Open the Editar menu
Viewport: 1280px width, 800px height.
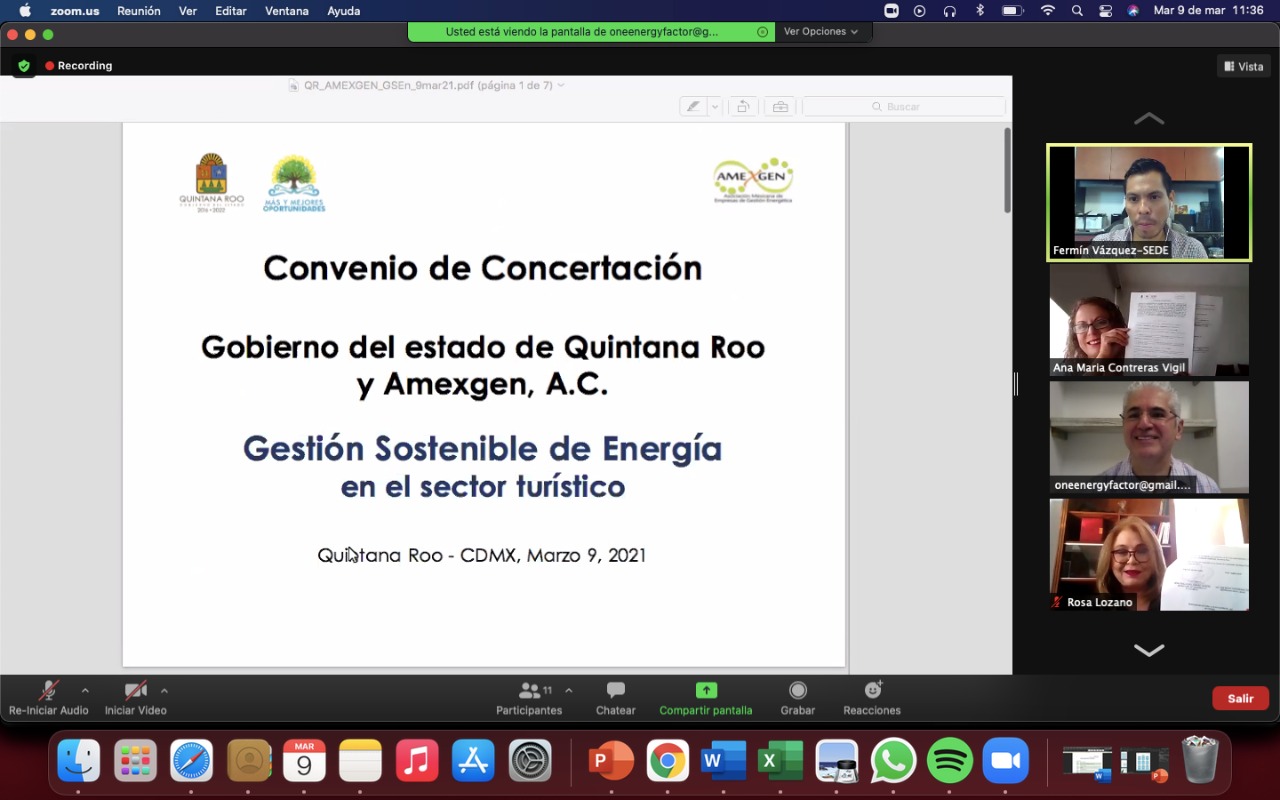point(231,11)
